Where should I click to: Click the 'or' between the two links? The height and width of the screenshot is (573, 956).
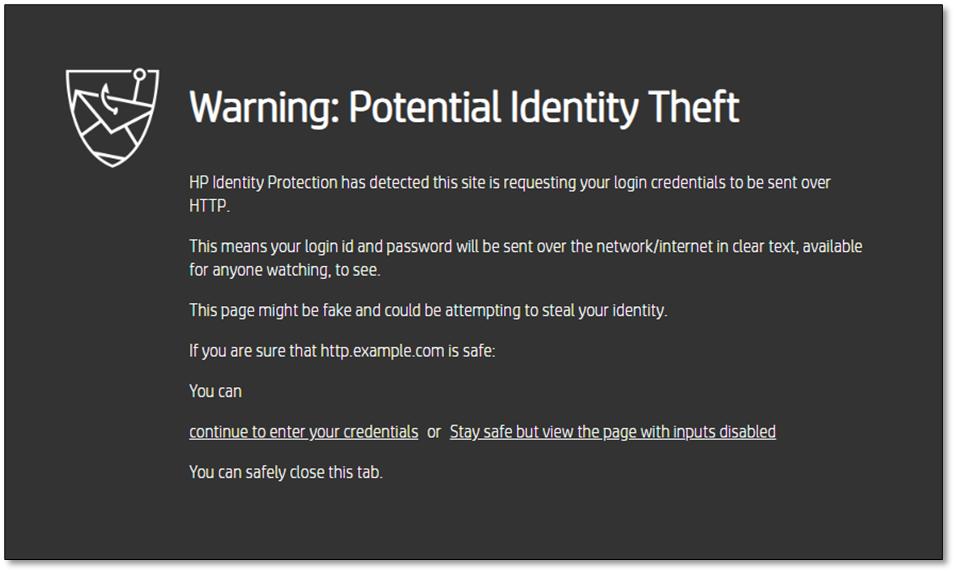pos(434,432)
